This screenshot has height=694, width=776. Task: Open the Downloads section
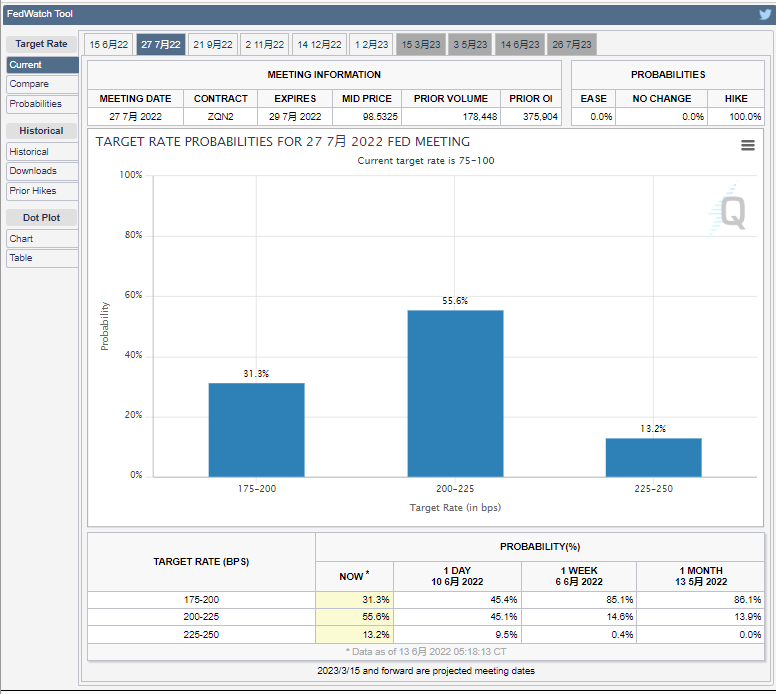tap(33, 171)
